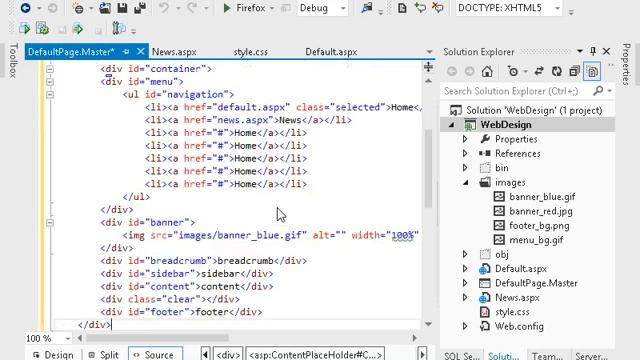
Task: Switch to the News.aspx tab
Action: coord(174,52)
